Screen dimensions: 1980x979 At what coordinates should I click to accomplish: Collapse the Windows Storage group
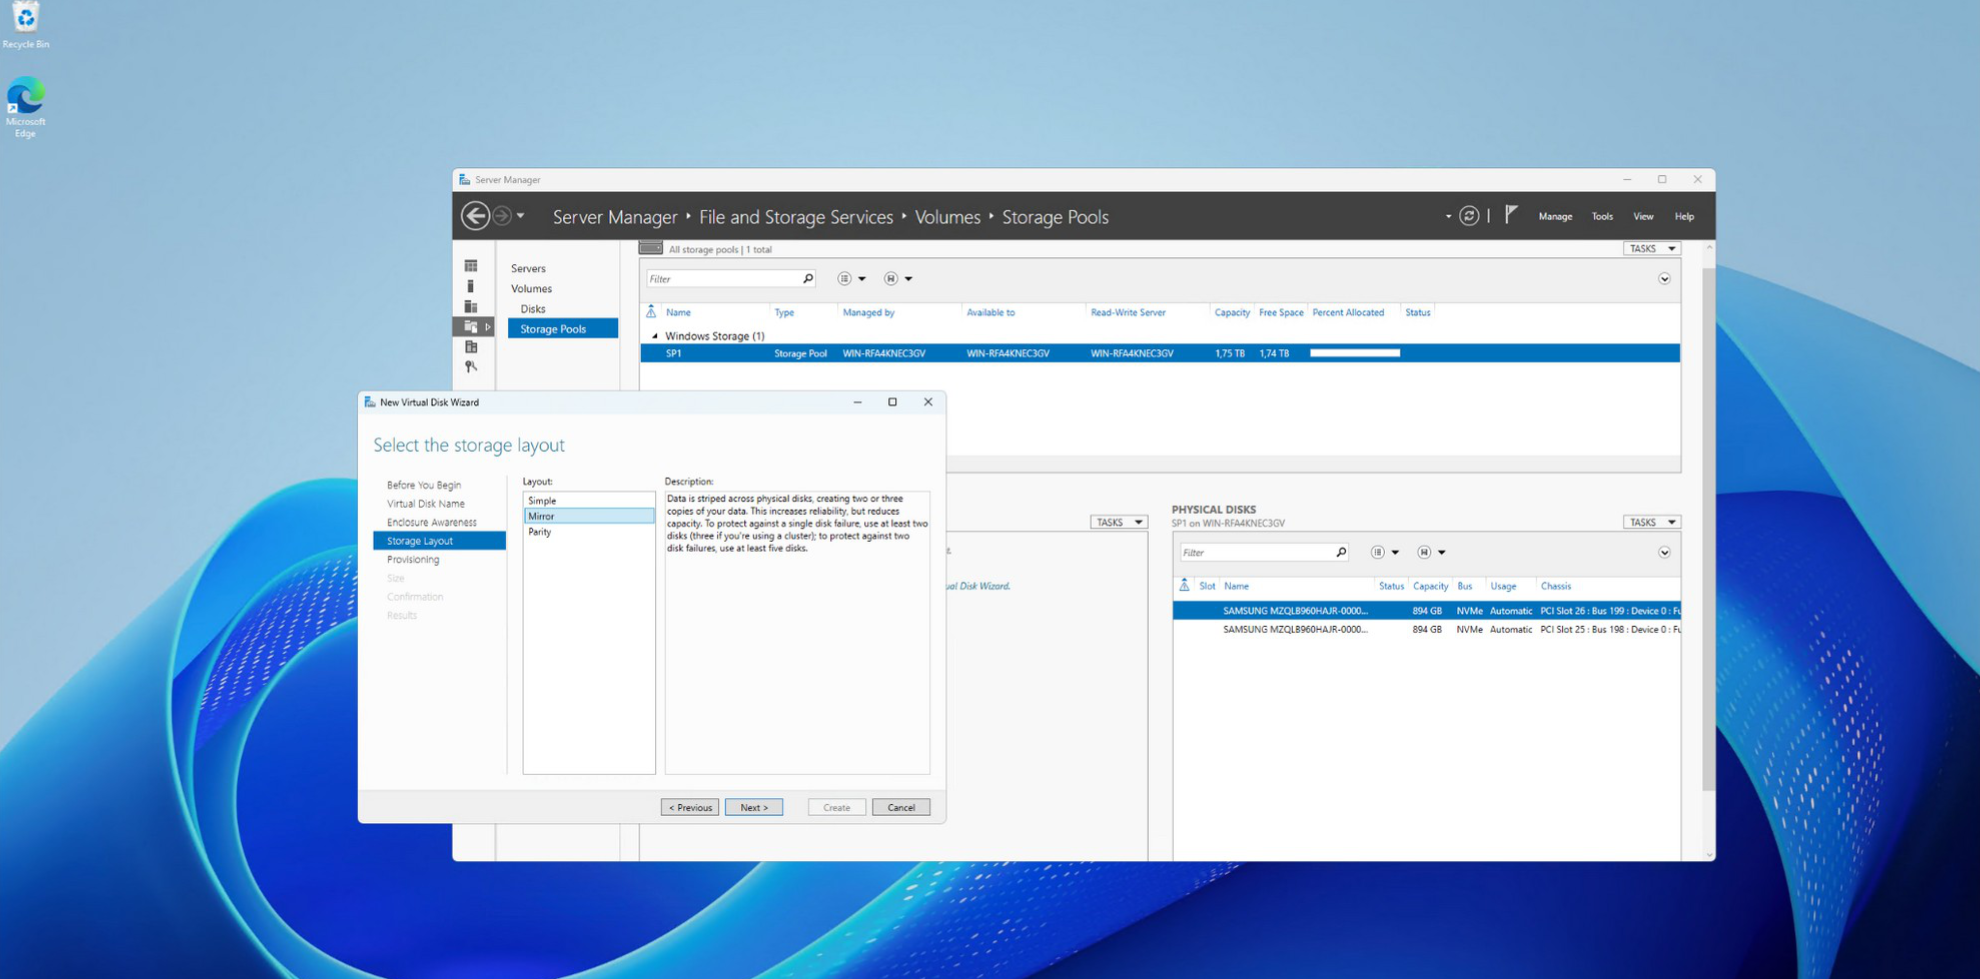coord(655,336)
